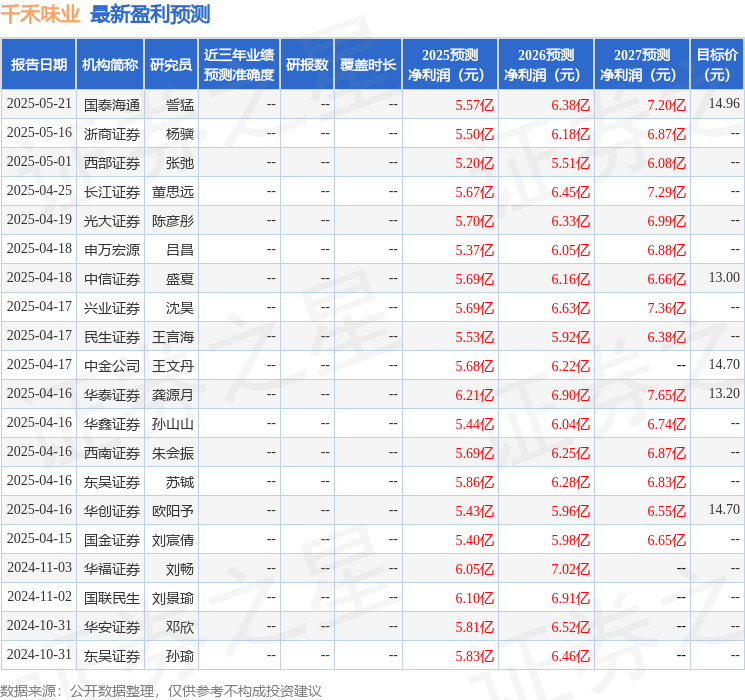Click analyst name 苏铖
The height and width of the screenshot is (700, 745).
tap(180, 482)
